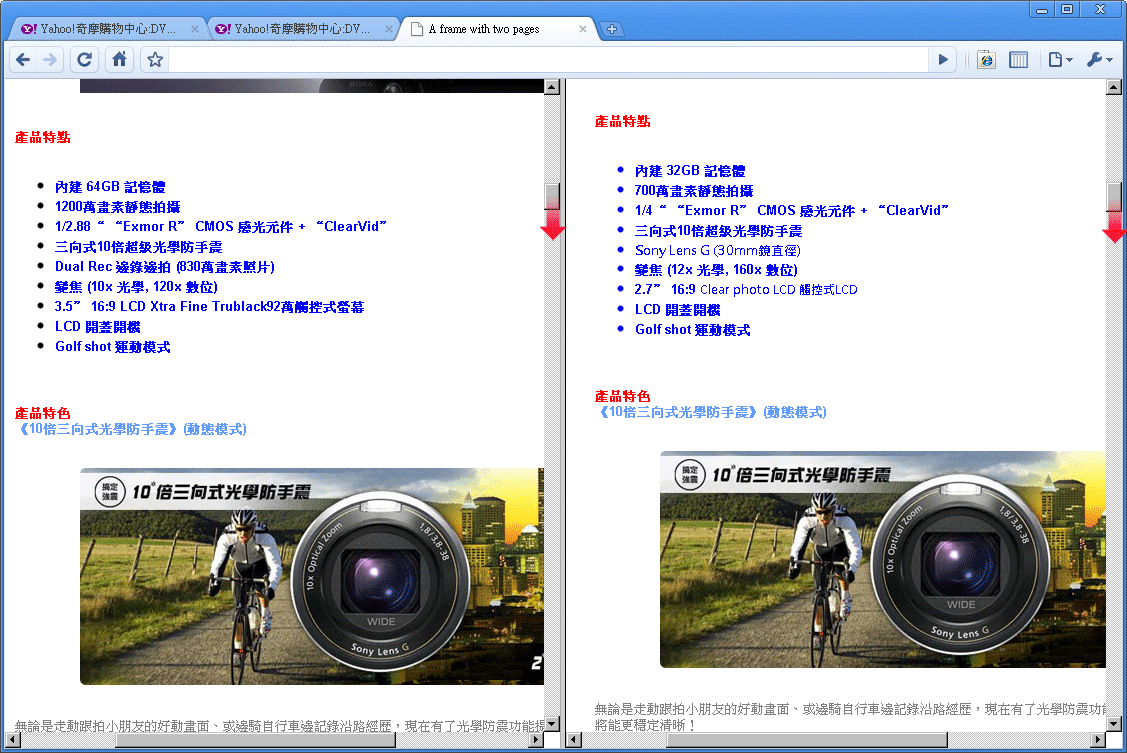This screenshot has width=1127, height=753.
Task: Click the left frame horizontal scrollbar thumb
Action: (x=255, y=739)
